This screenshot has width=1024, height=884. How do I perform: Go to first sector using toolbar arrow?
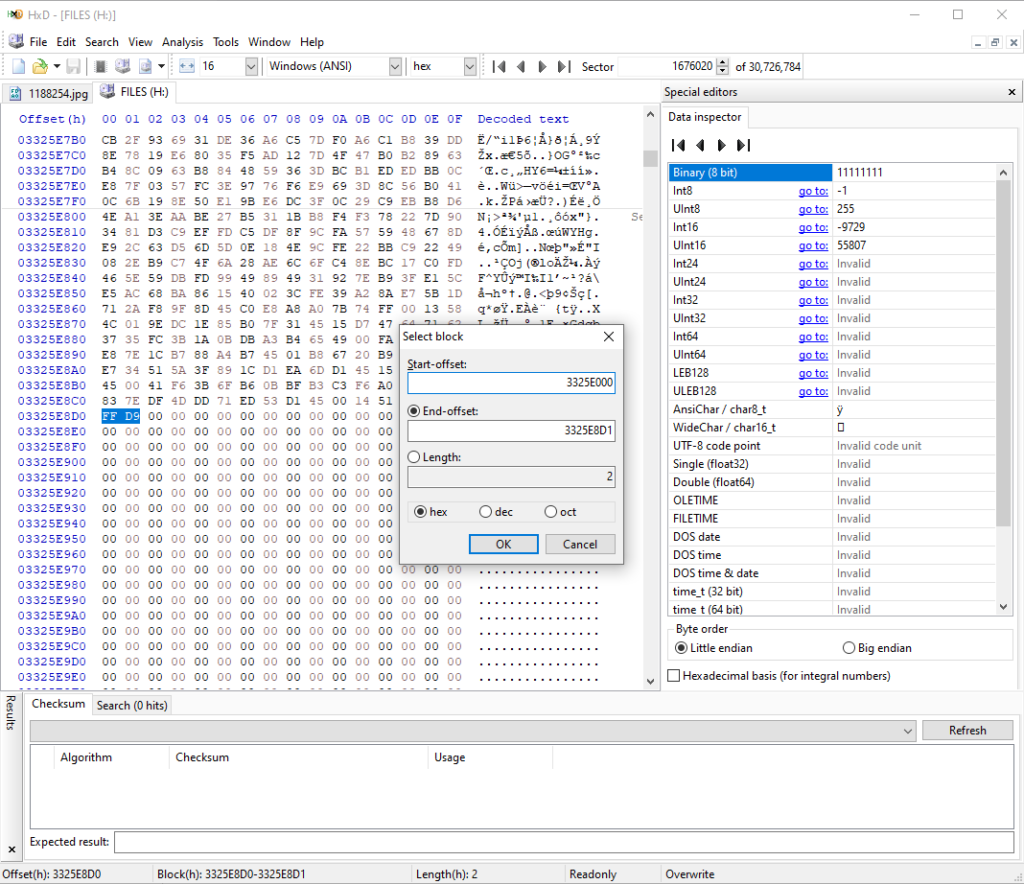[x=499, y=67]
